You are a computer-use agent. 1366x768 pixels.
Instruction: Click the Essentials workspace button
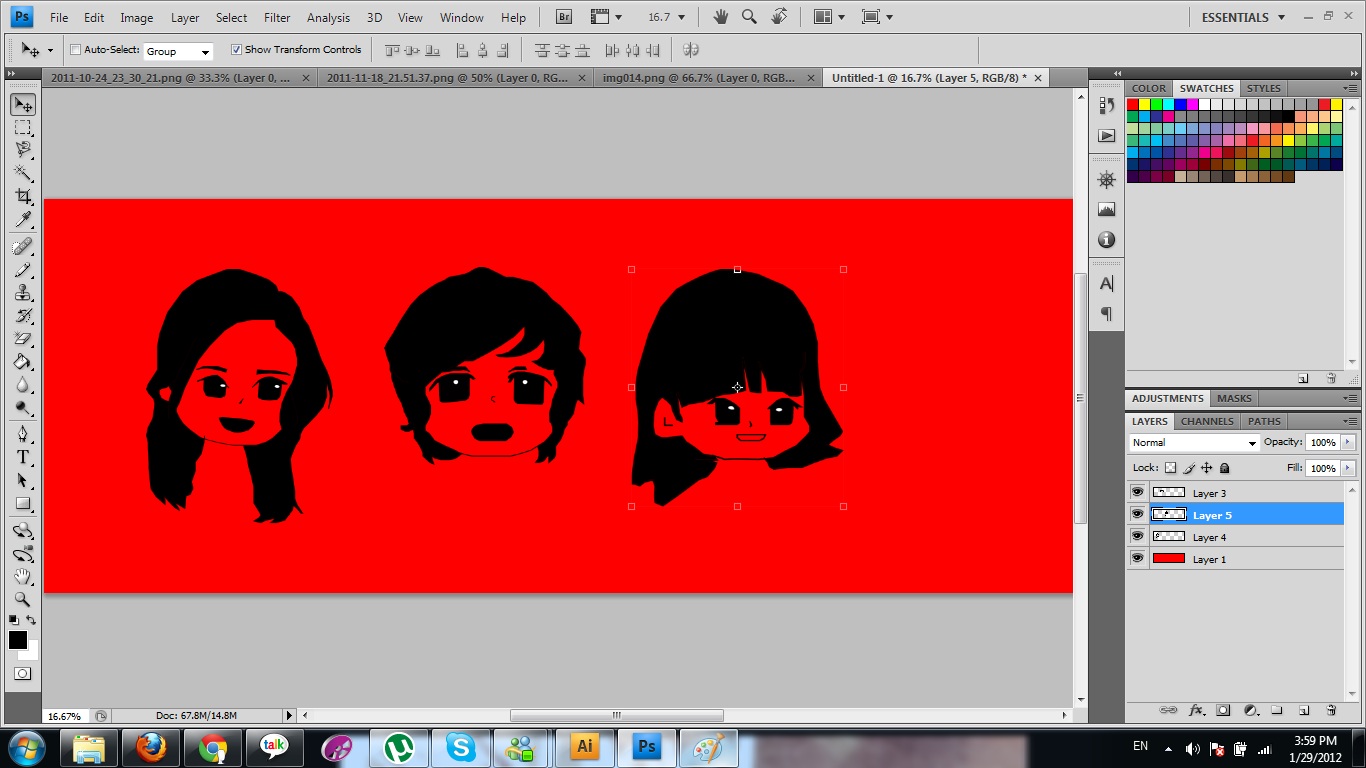point(1235,17)
